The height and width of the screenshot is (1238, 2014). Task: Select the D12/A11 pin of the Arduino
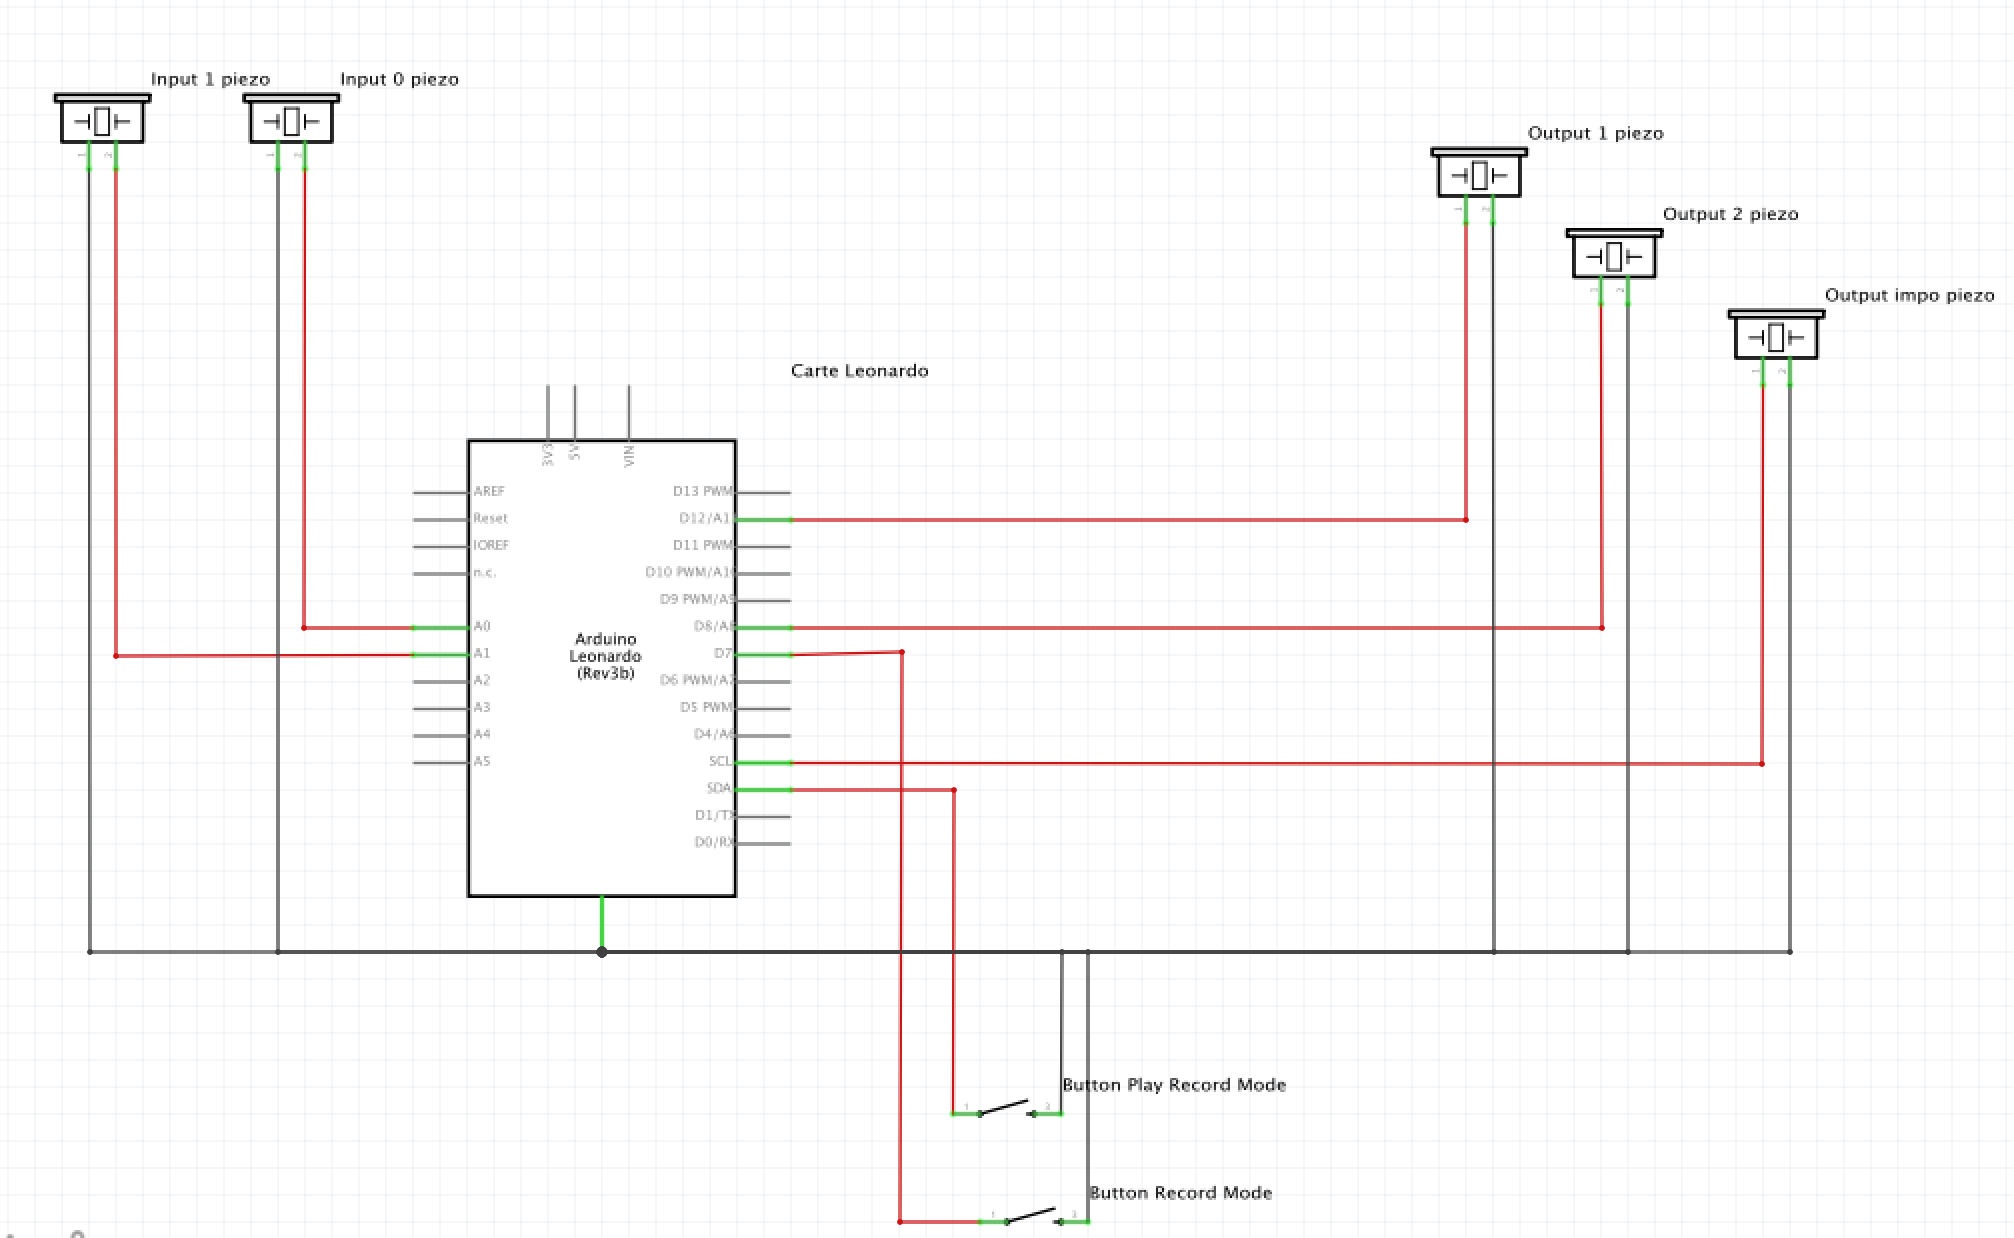point(764,520)
